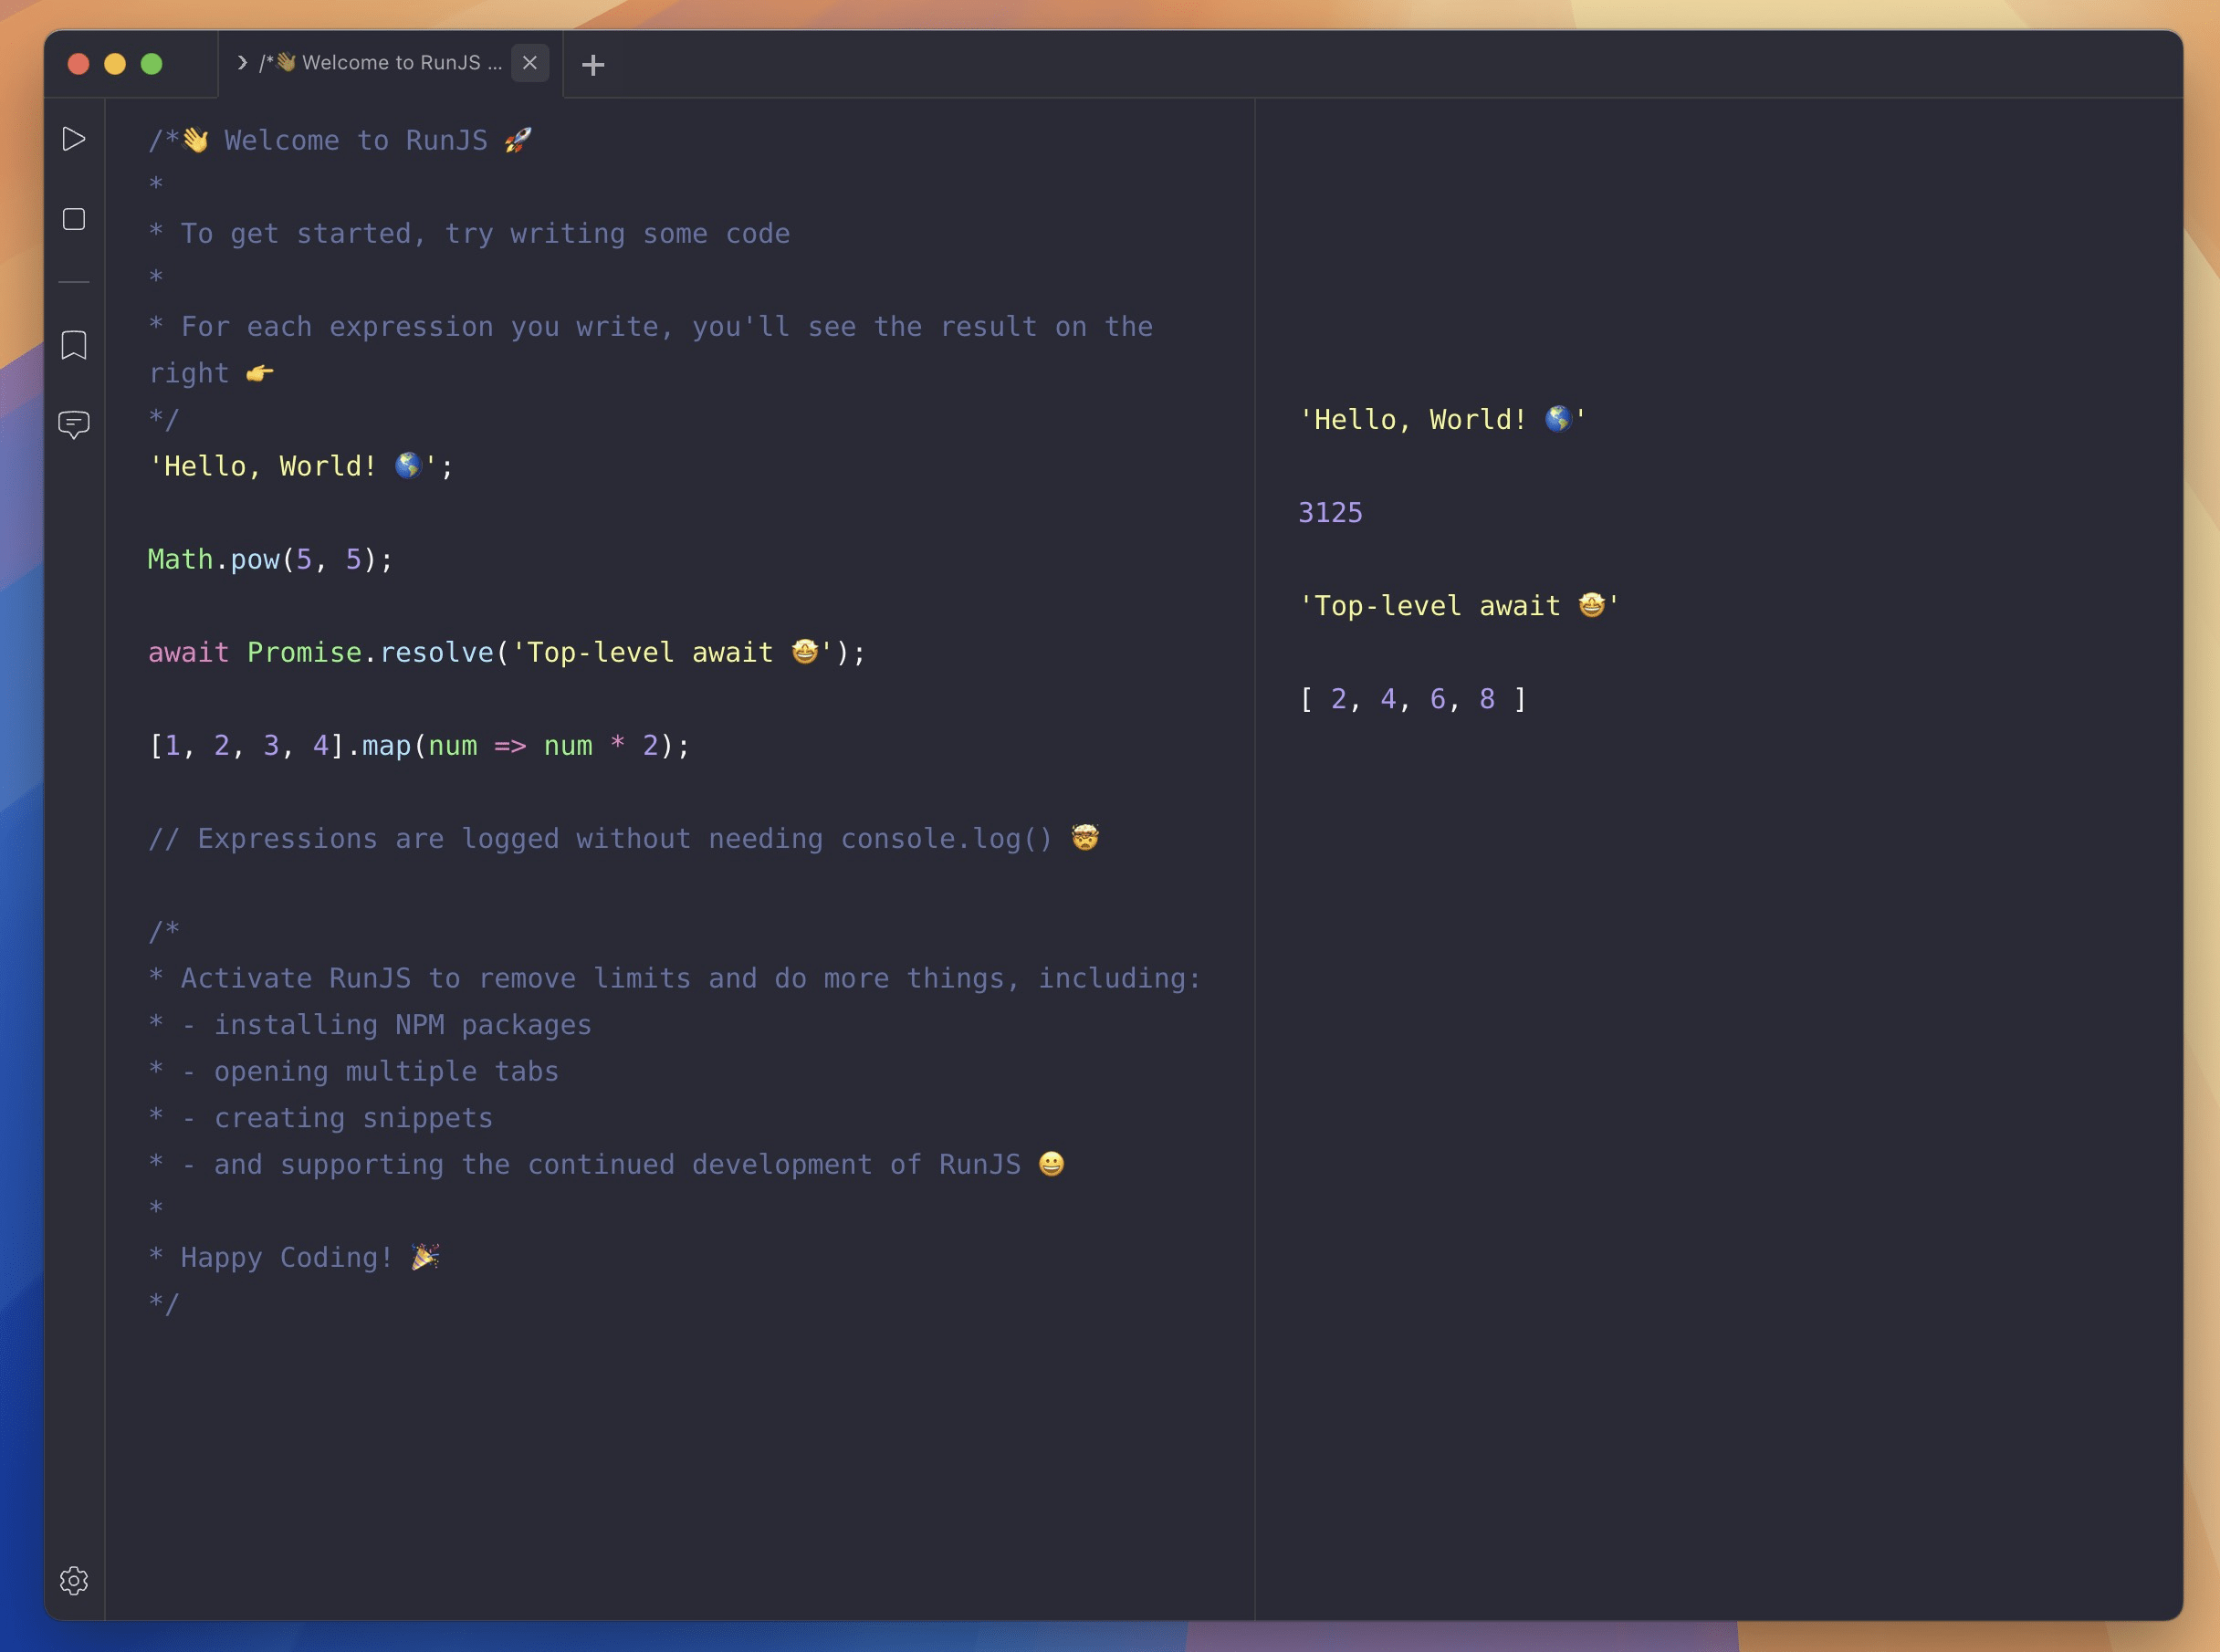Open snippets via the bookmark icon

[74, 344]
